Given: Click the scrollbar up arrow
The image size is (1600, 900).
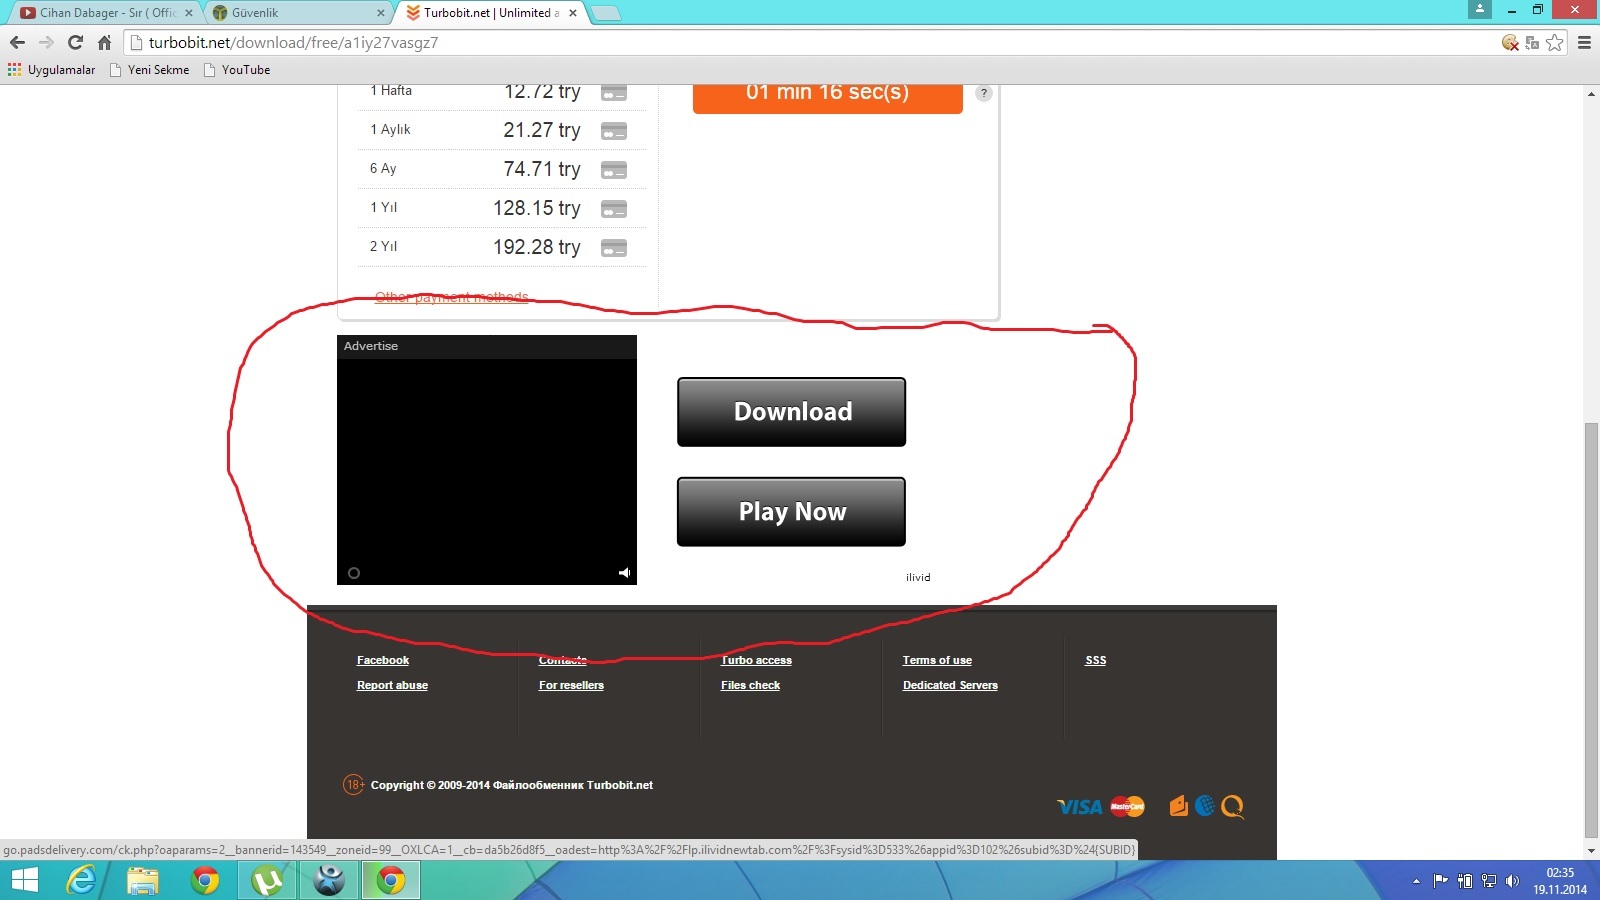Looking at the screenshot, I should (x=1591, y=93).
